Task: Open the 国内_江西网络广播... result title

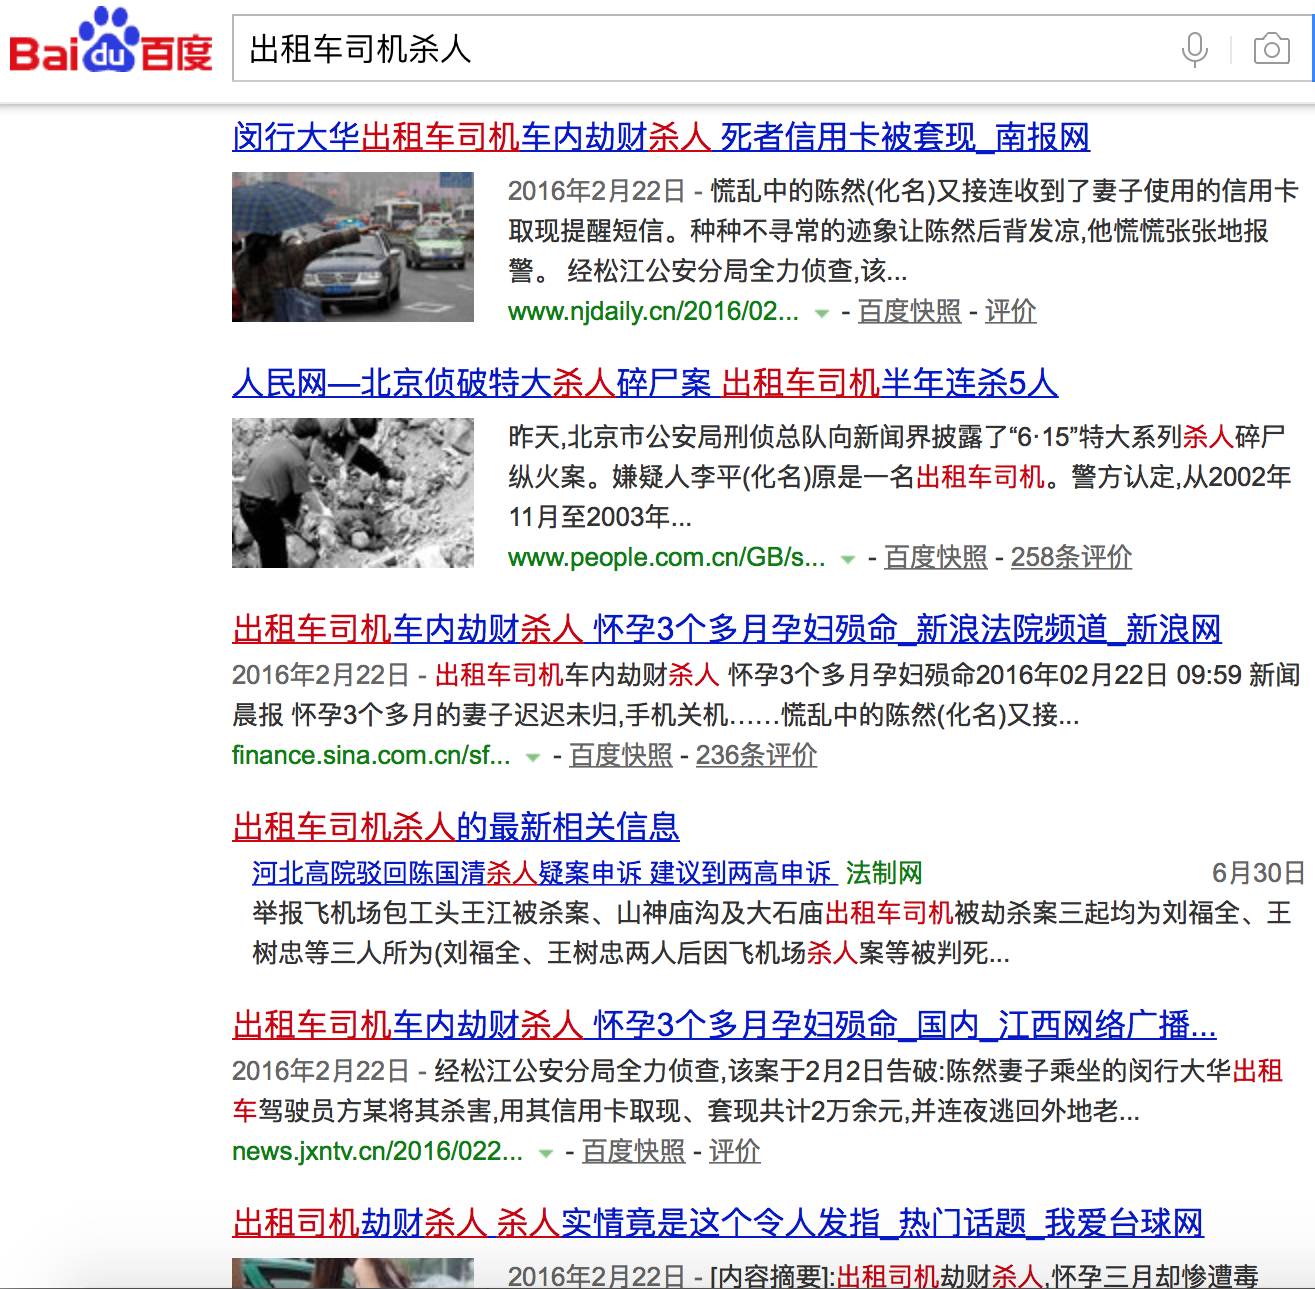Action: (724, 1025)
